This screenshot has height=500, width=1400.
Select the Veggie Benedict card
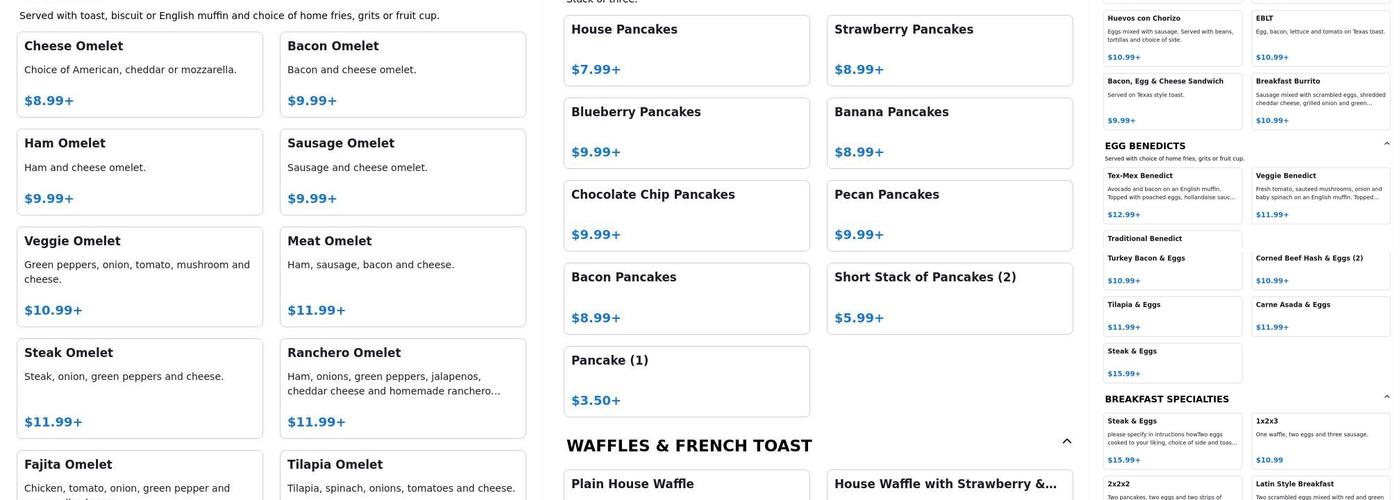tap(1321, 195)
